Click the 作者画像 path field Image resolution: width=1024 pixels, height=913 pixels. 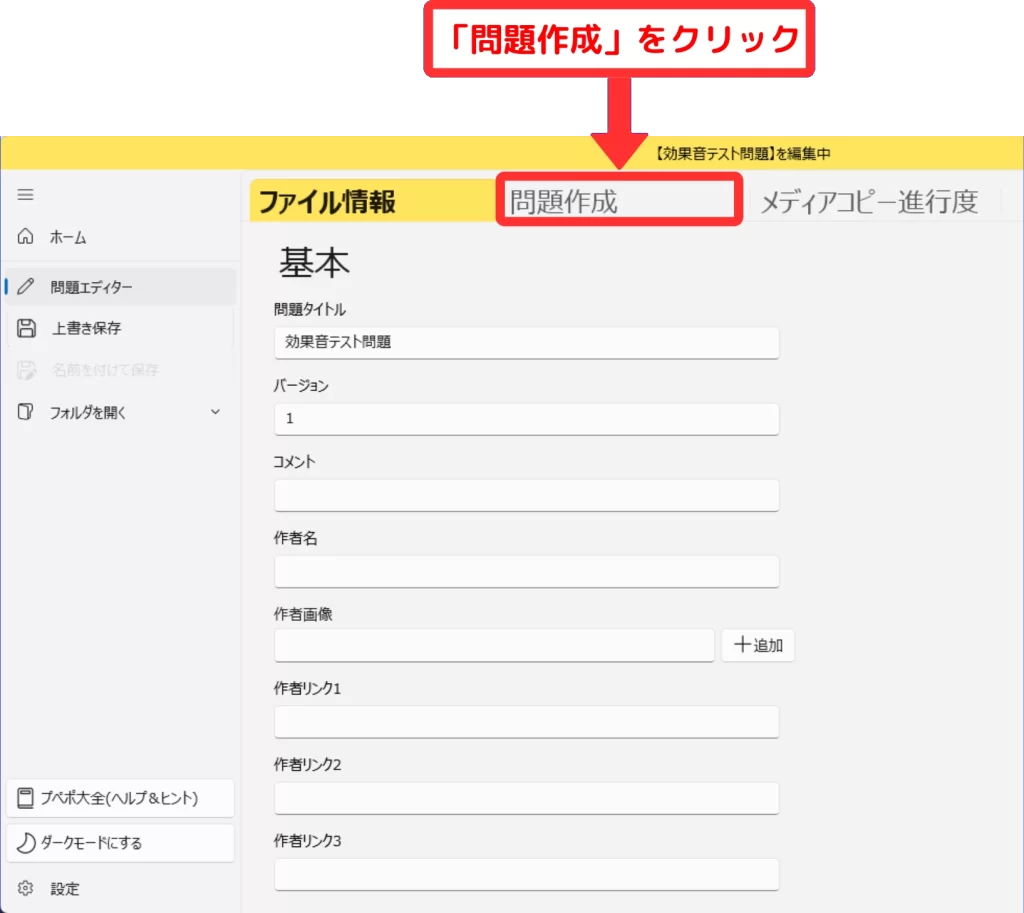(x=494, y=646)
